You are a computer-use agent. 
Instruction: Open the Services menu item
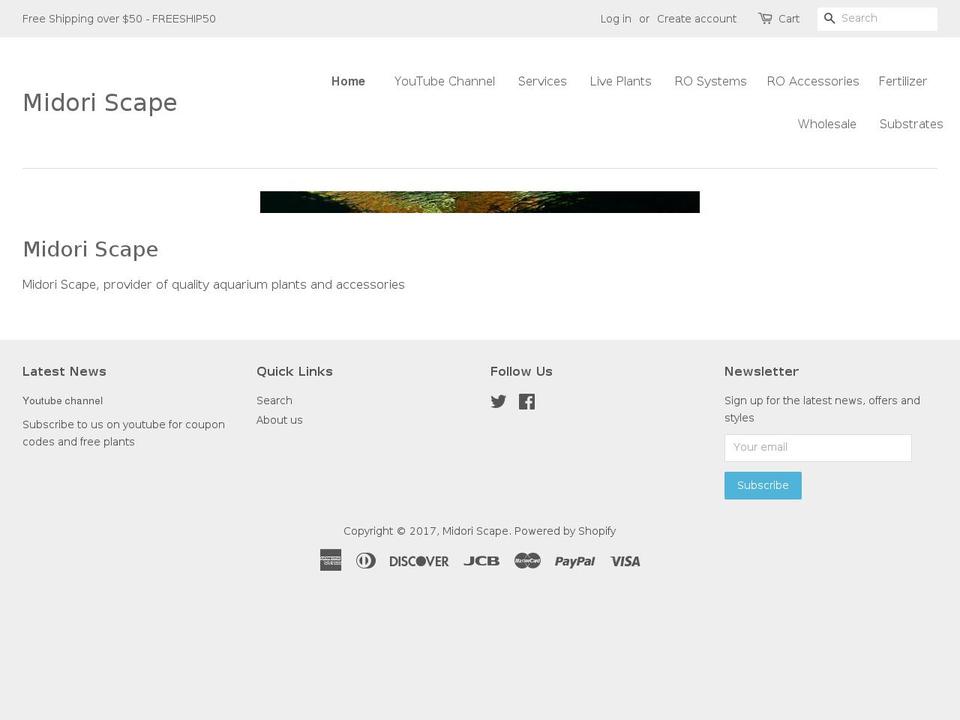[x=542, y=81]
